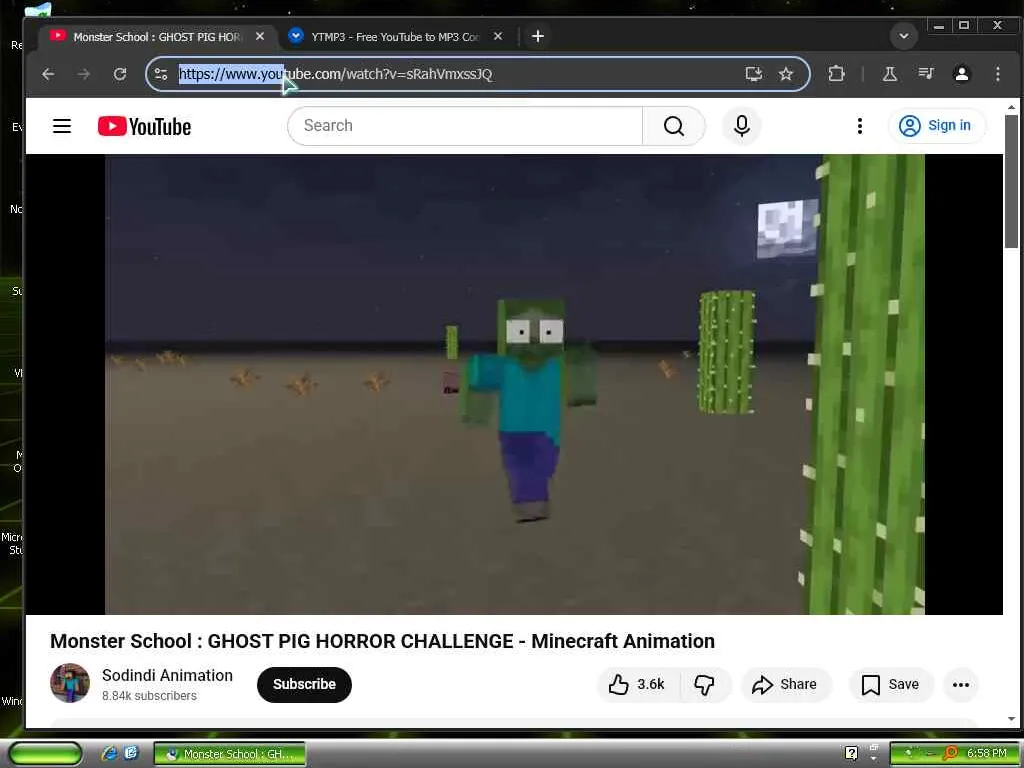
Task: Like the video with thumbs up
Action: 637,684
